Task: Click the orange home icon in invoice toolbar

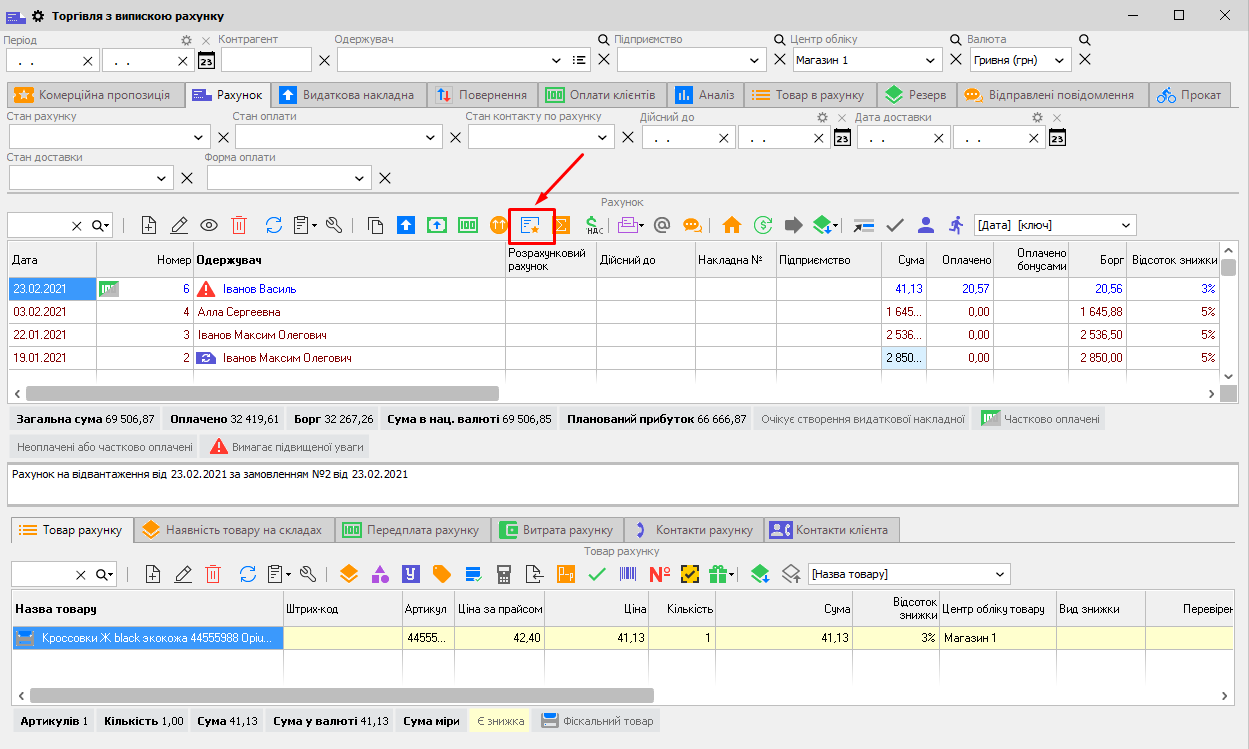Action: pos(732,225)
